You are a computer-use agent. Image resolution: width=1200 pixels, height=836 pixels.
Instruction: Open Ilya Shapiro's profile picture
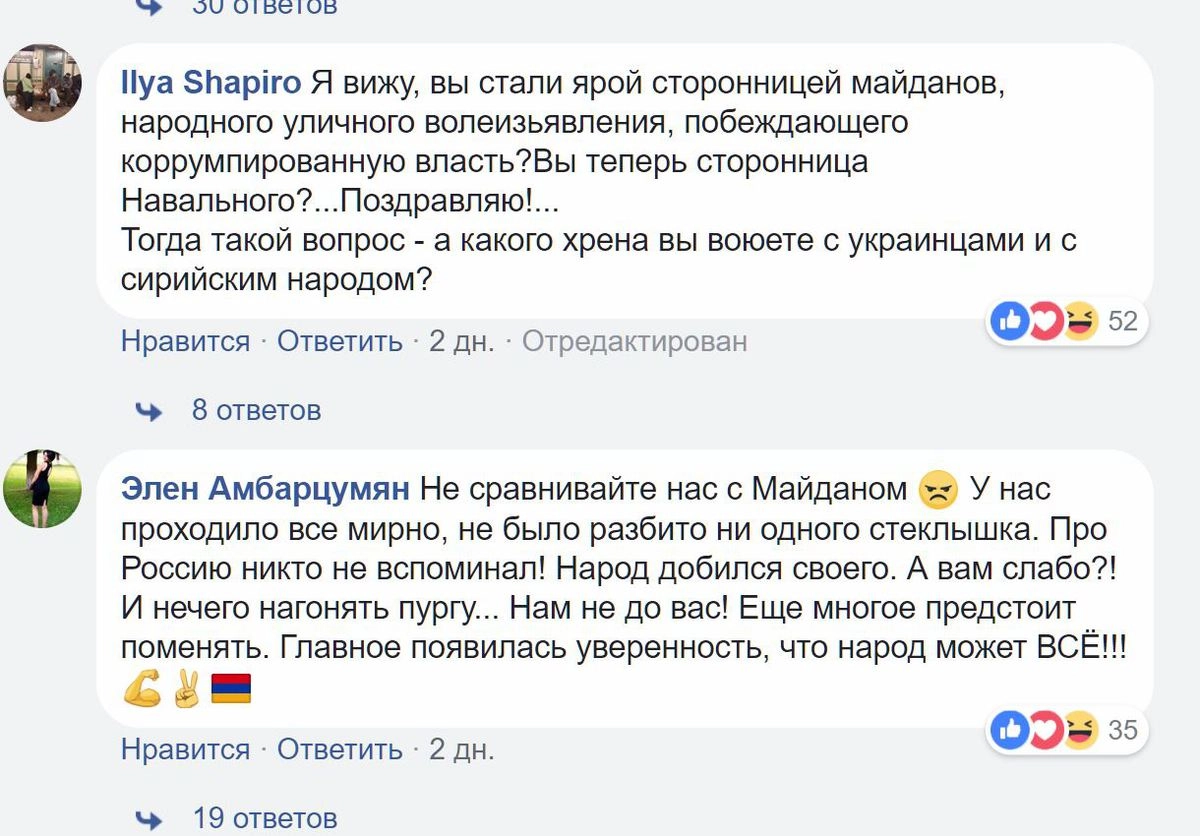[x=43, y=83]
